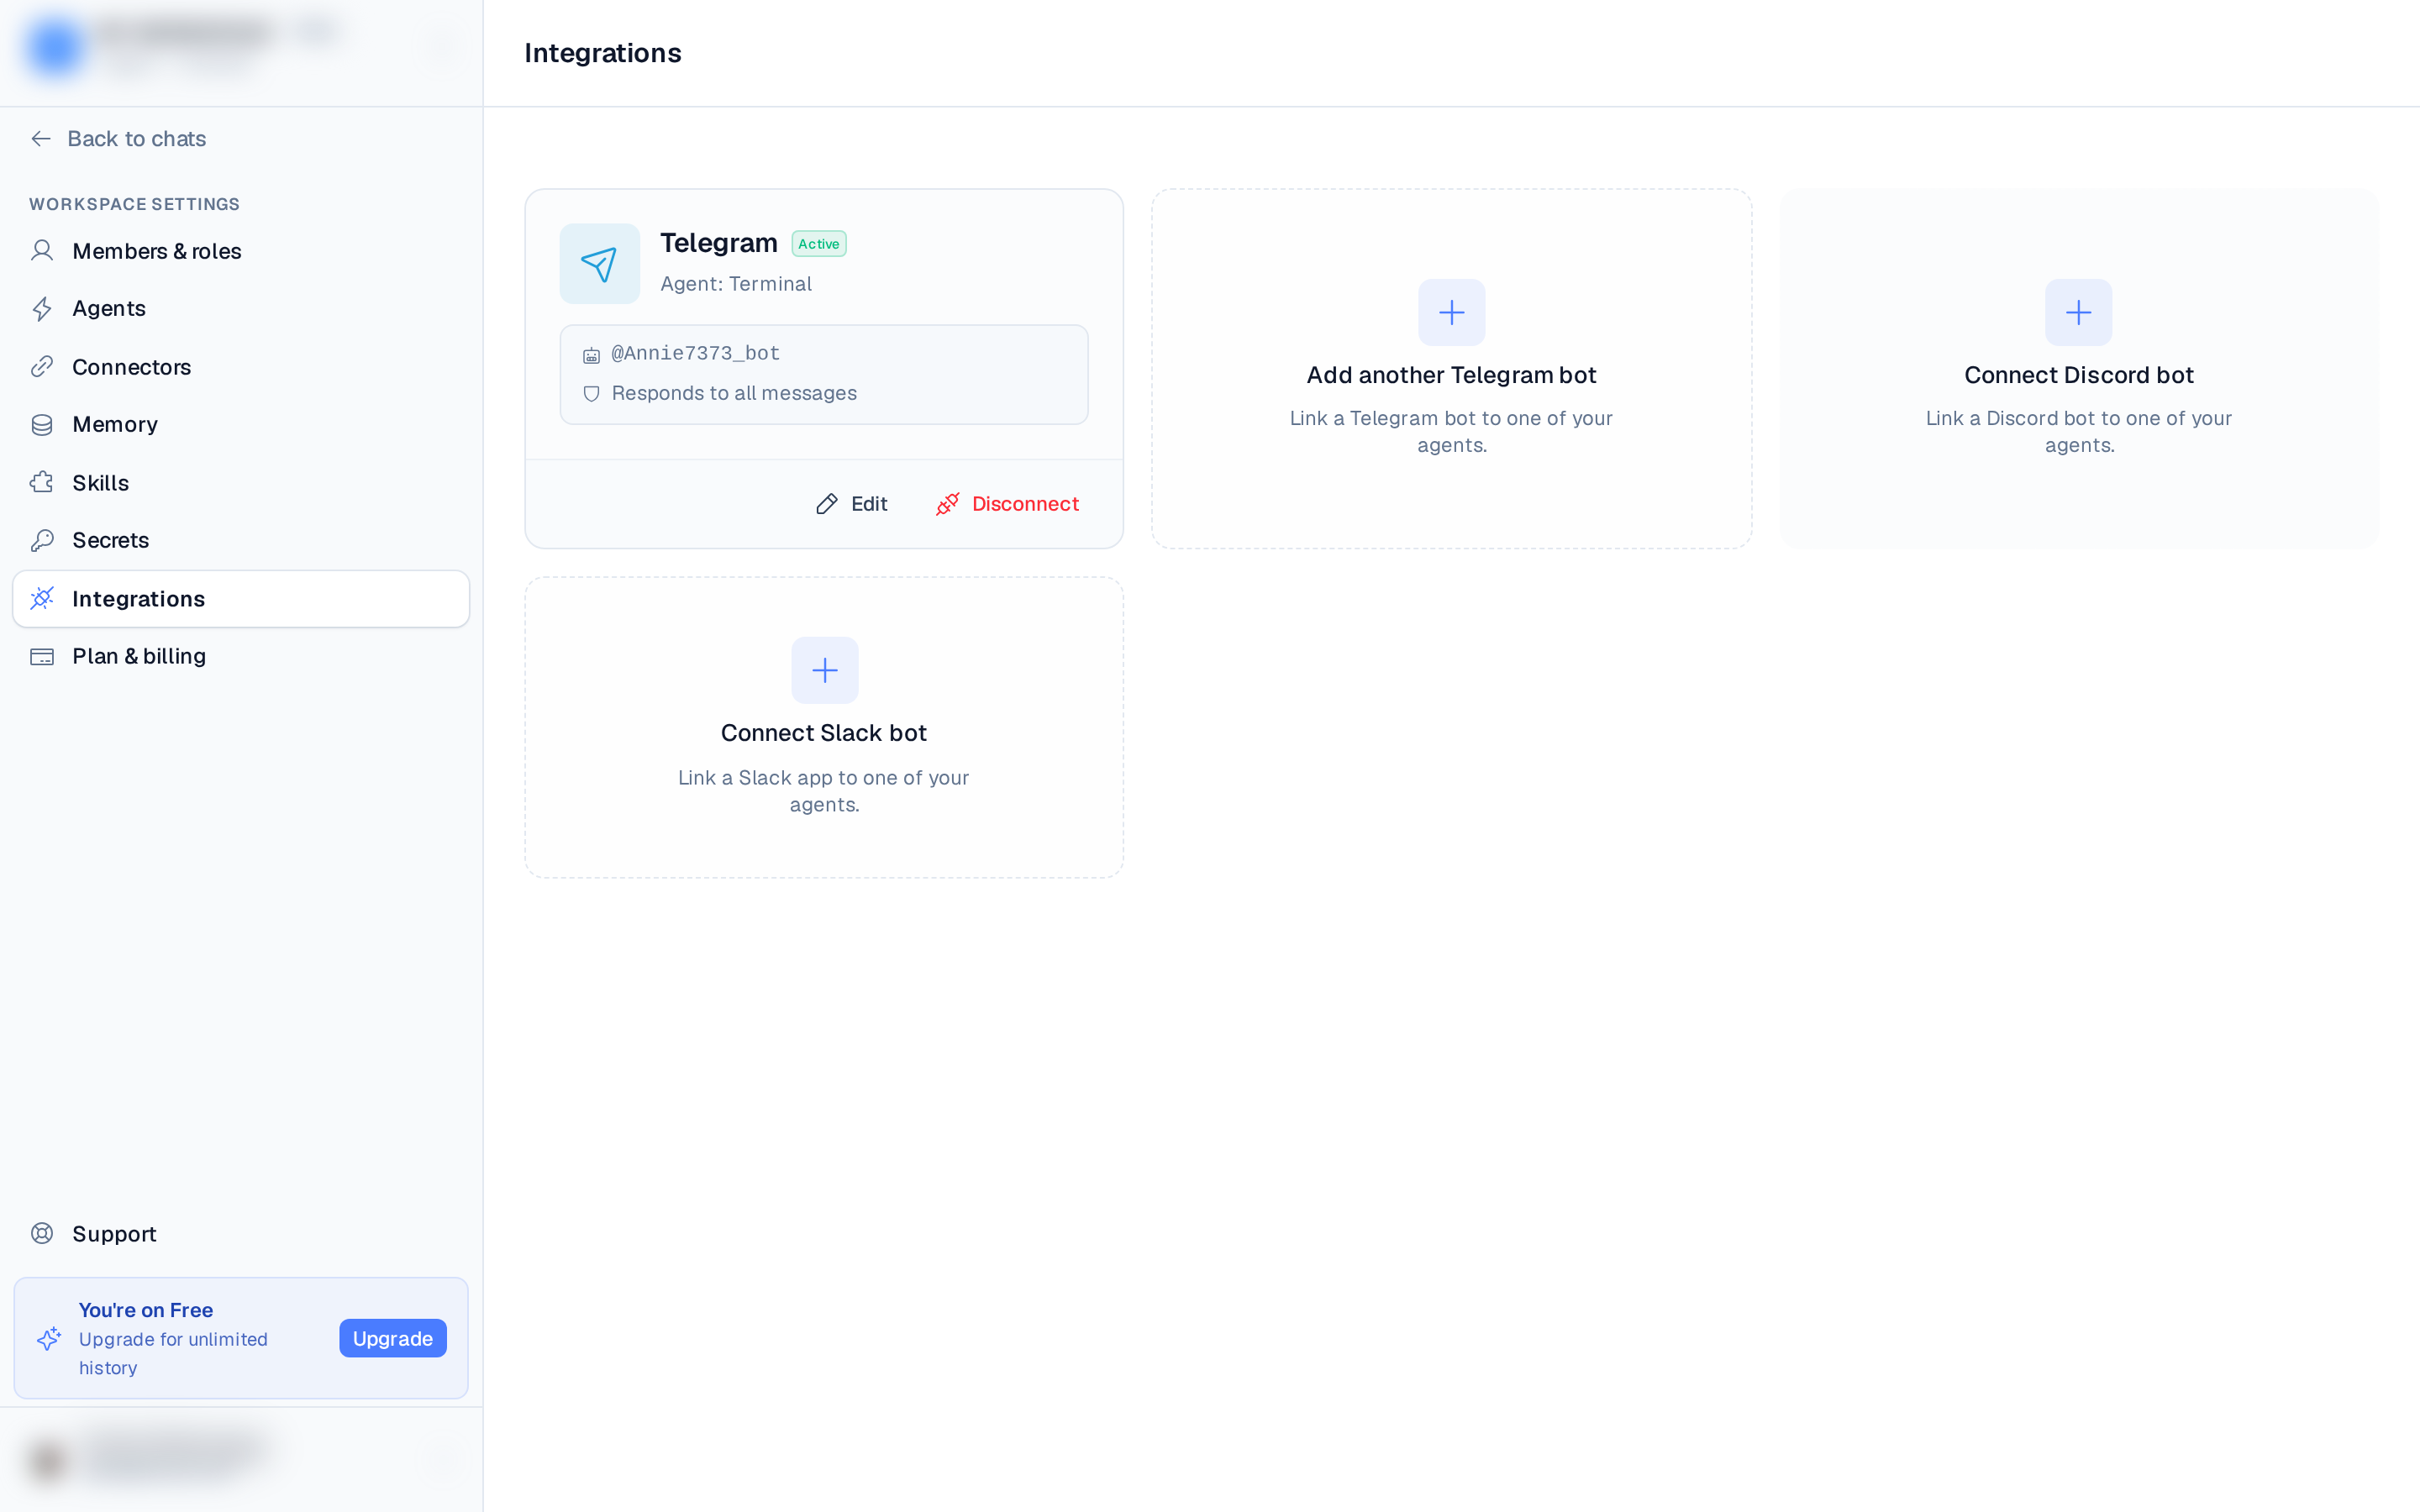Click the Responds to all messages text

coord(734,394)
